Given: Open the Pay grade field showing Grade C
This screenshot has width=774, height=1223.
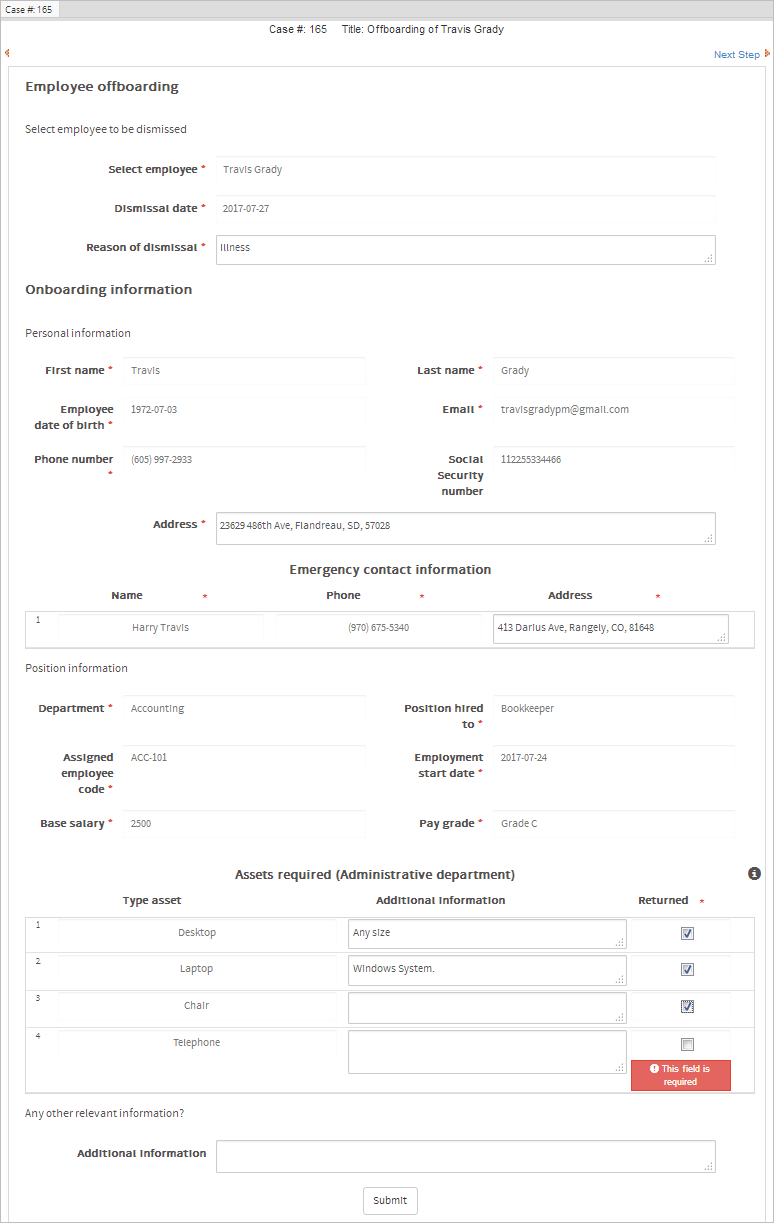Looking at the screenshot, I should [615, 824].
